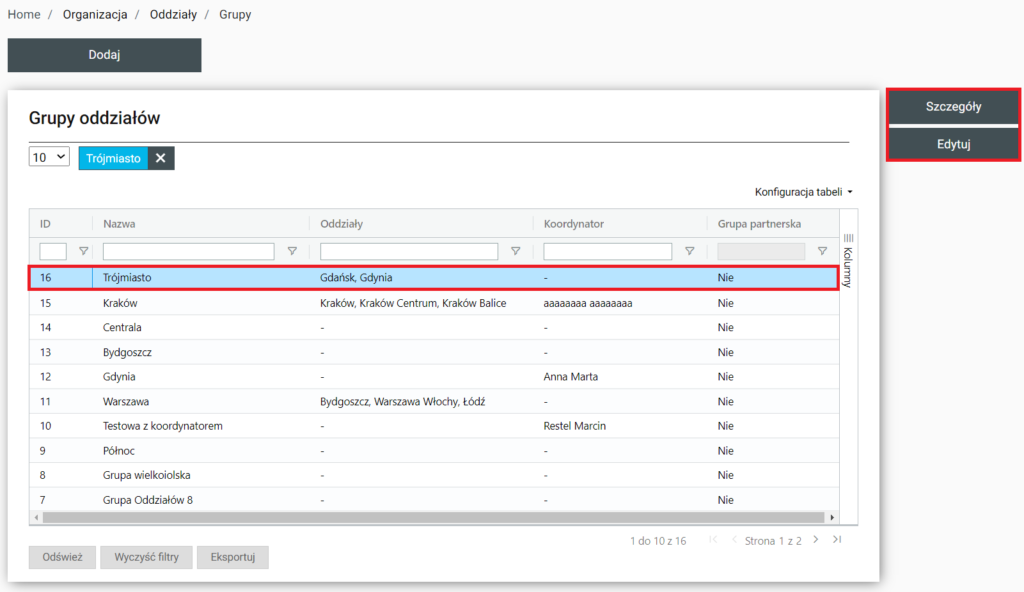Click the Koordynator column filter icon
The image size is (1024, 592).
[689, 251]
